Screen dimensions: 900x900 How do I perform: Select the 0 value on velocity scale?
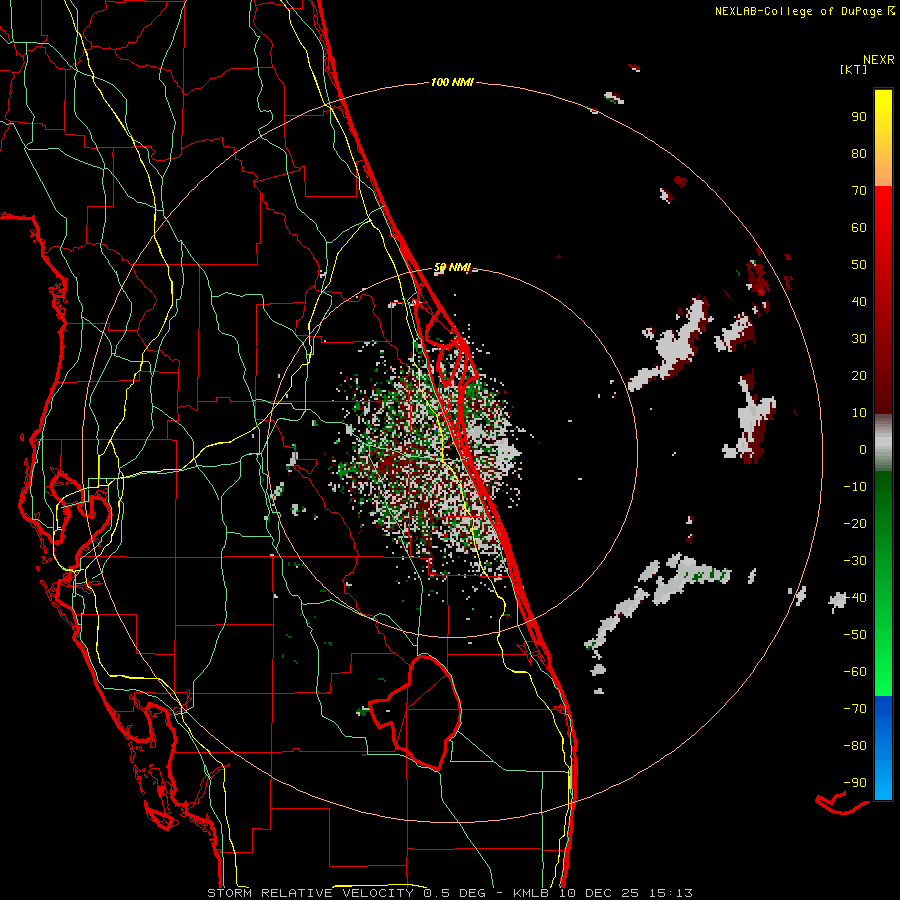tap(863, 449)
